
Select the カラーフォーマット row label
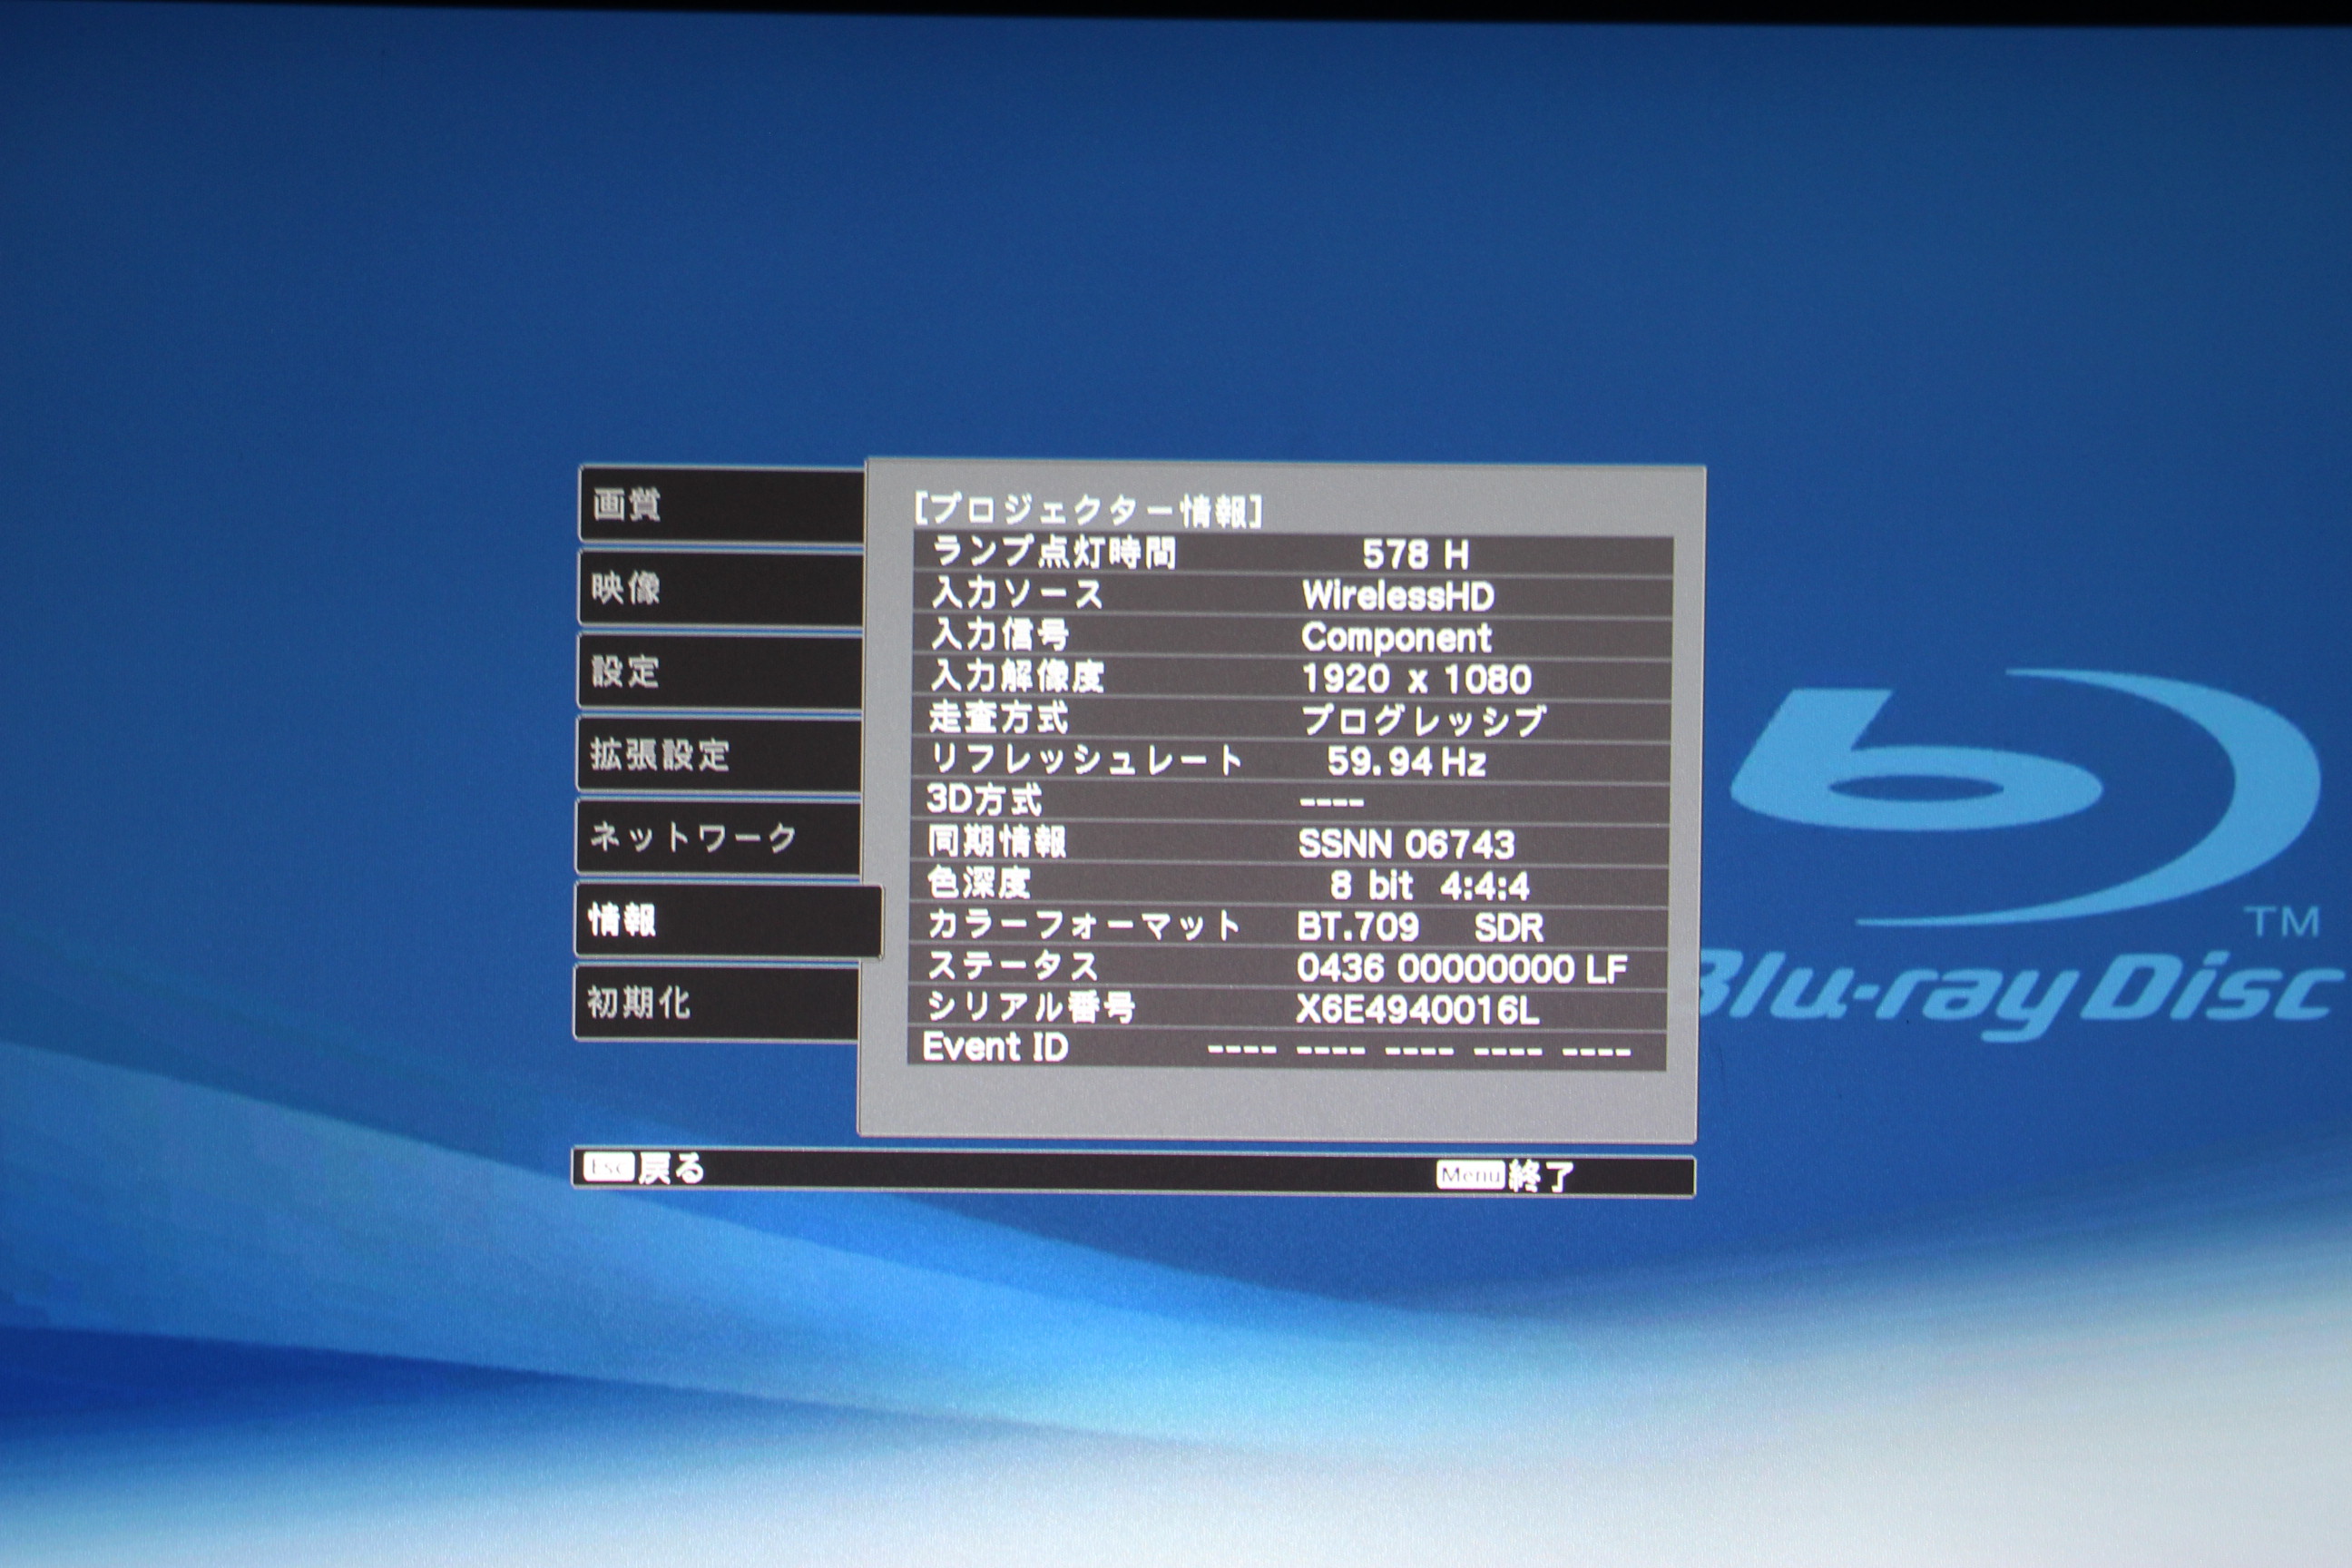coord(1084,925)
